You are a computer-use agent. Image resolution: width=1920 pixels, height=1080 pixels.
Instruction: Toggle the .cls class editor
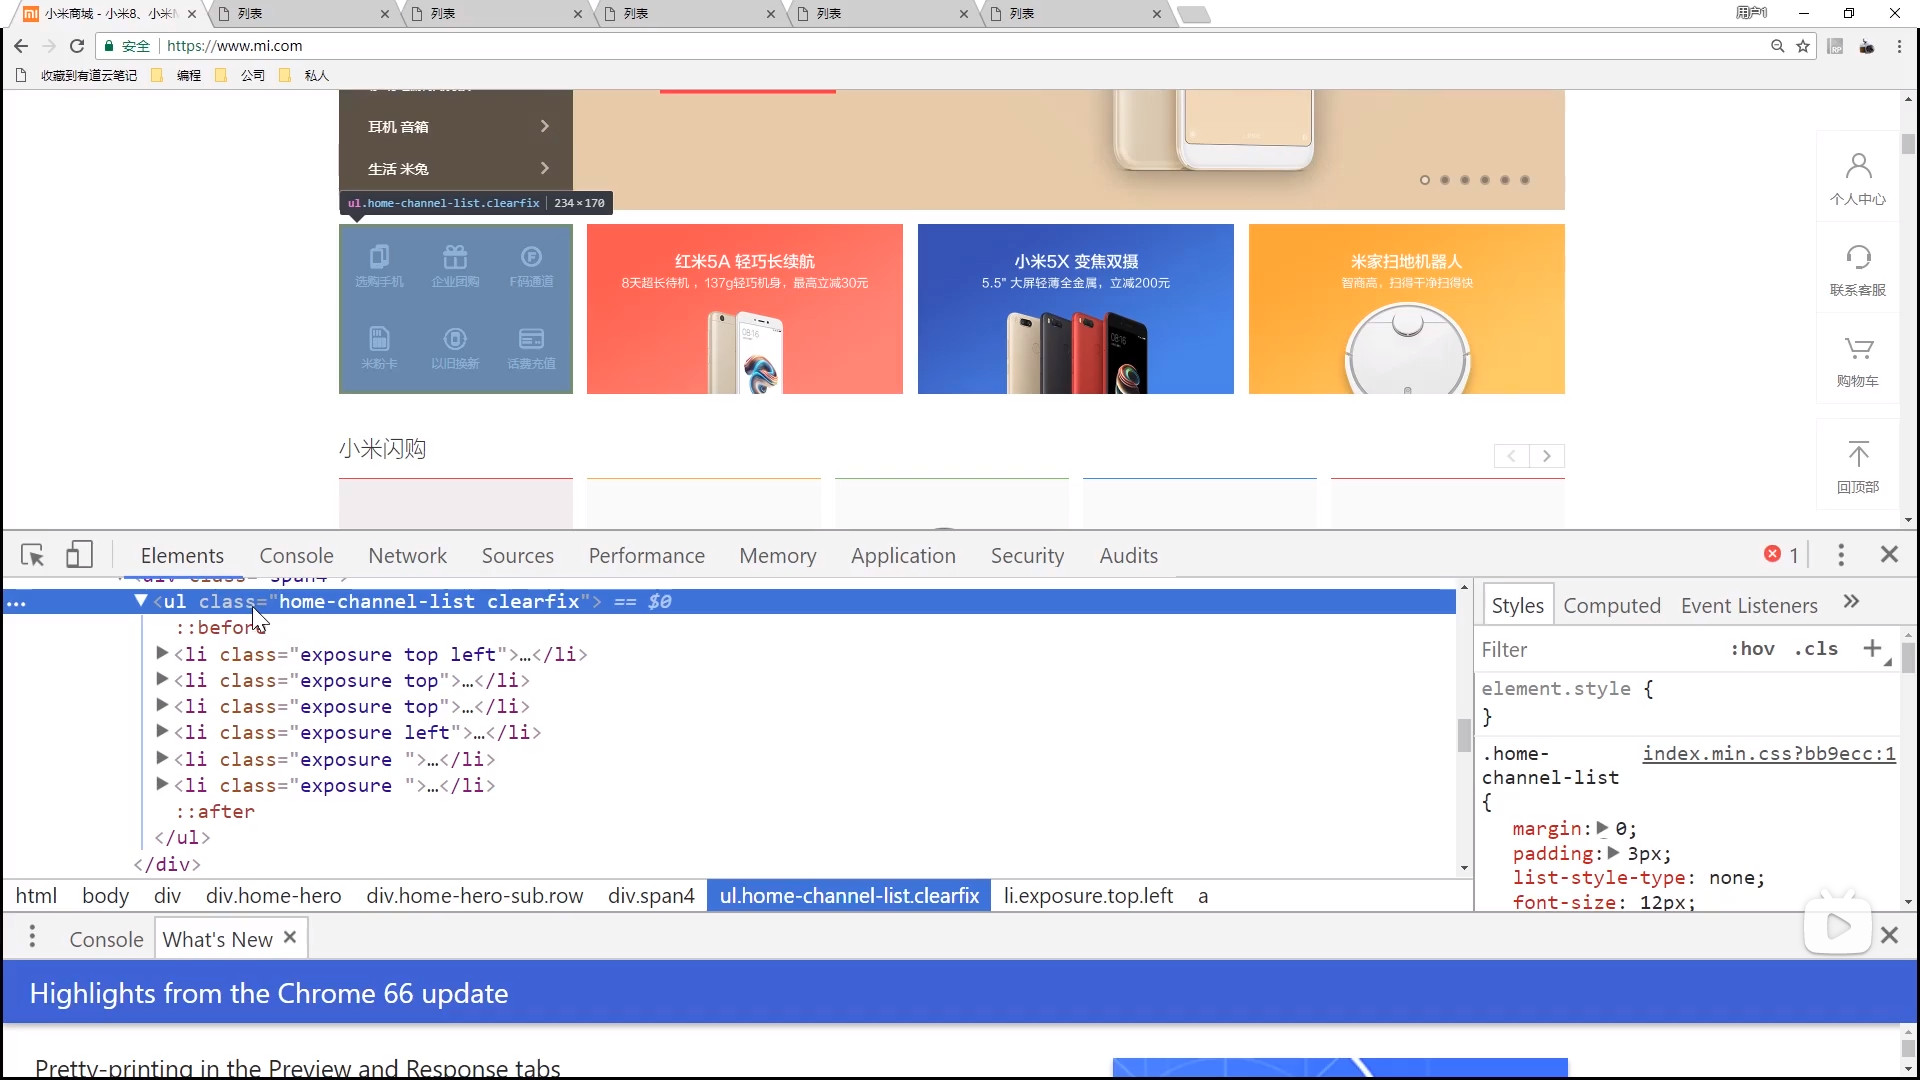point(1816,649)
